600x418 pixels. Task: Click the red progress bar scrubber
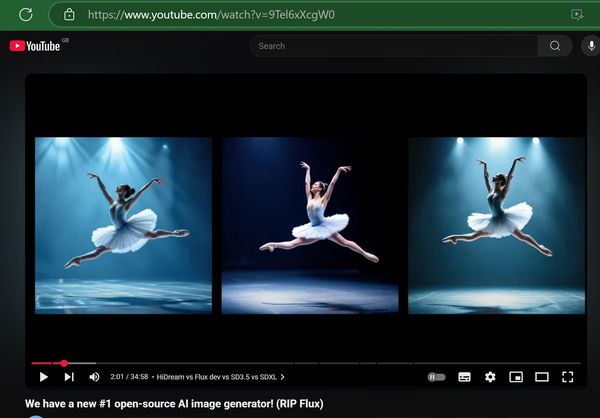64,363
